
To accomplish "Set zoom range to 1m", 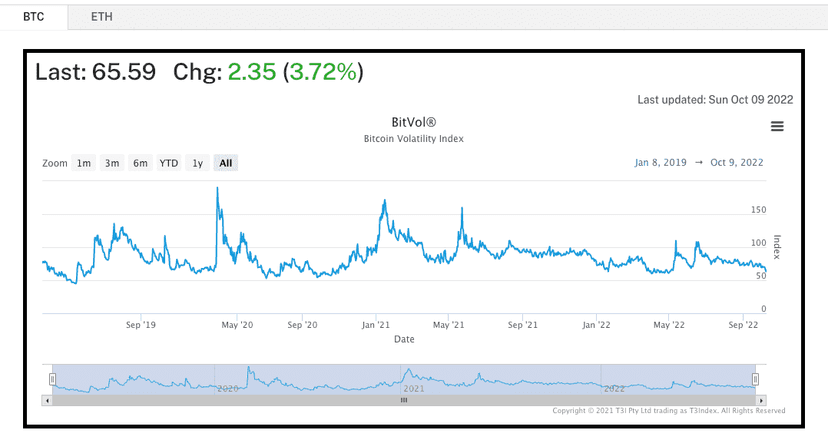I will (x=83, y=163).
